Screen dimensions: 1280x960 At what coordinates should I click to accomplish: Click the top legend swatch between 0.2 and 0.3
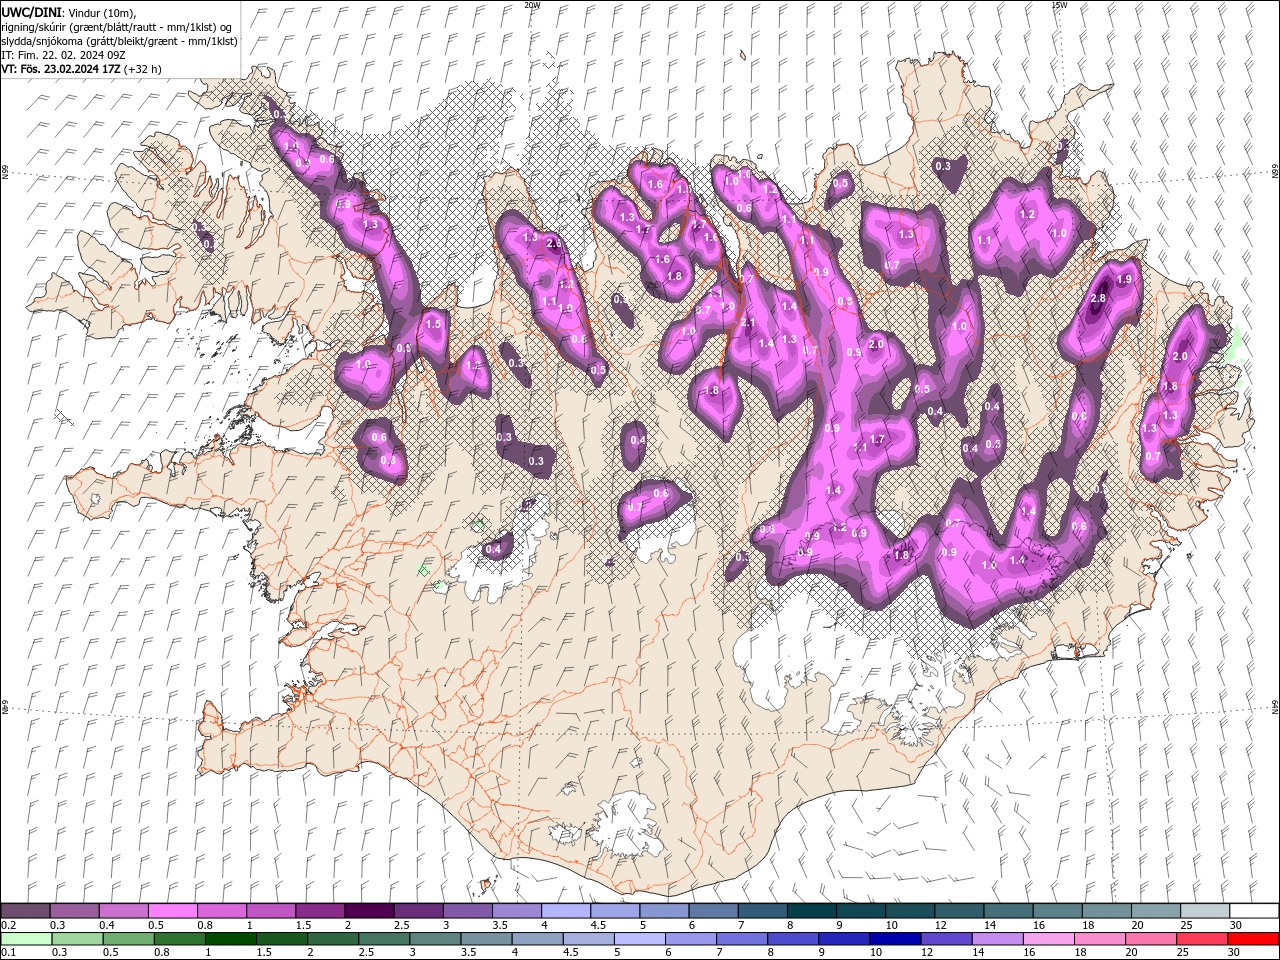coord(25,910)
